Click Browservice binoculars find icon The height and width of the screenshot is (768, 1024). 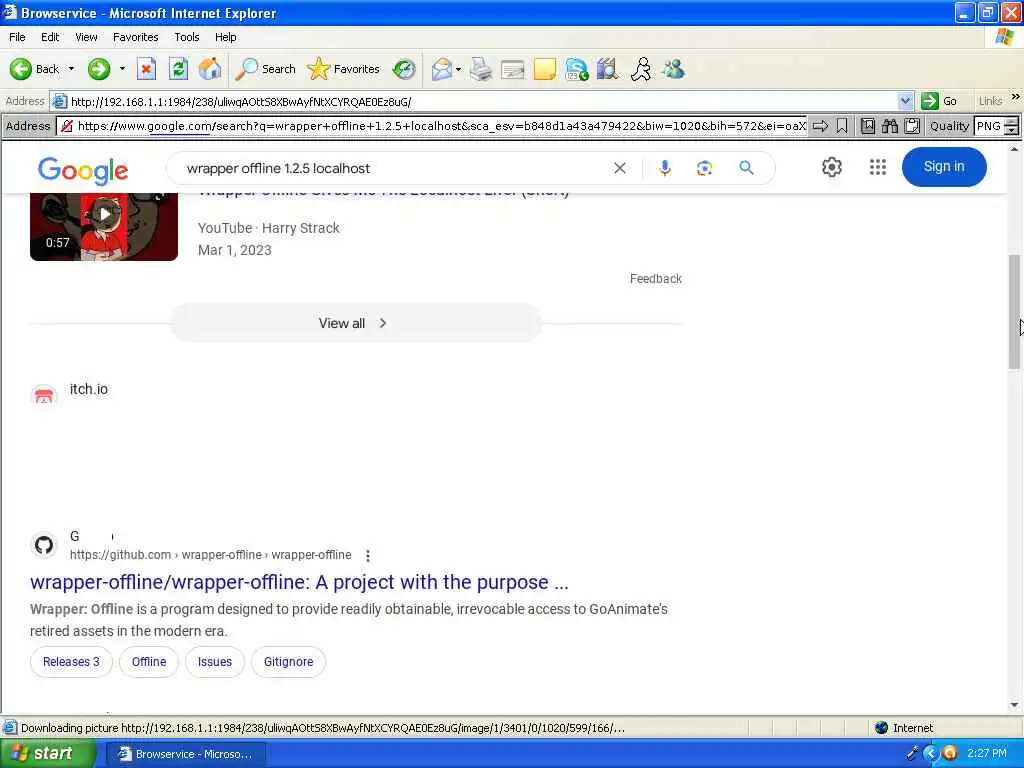[889, 126]
